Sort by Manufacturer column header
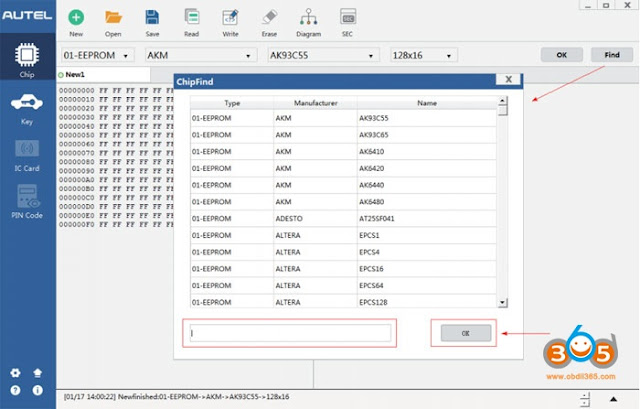 316,103
